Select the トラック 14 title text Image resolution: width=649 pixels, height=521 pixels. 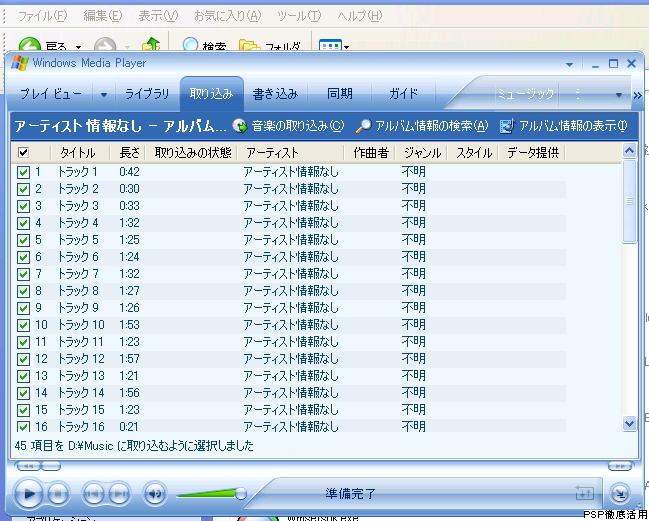pos(81,393)
